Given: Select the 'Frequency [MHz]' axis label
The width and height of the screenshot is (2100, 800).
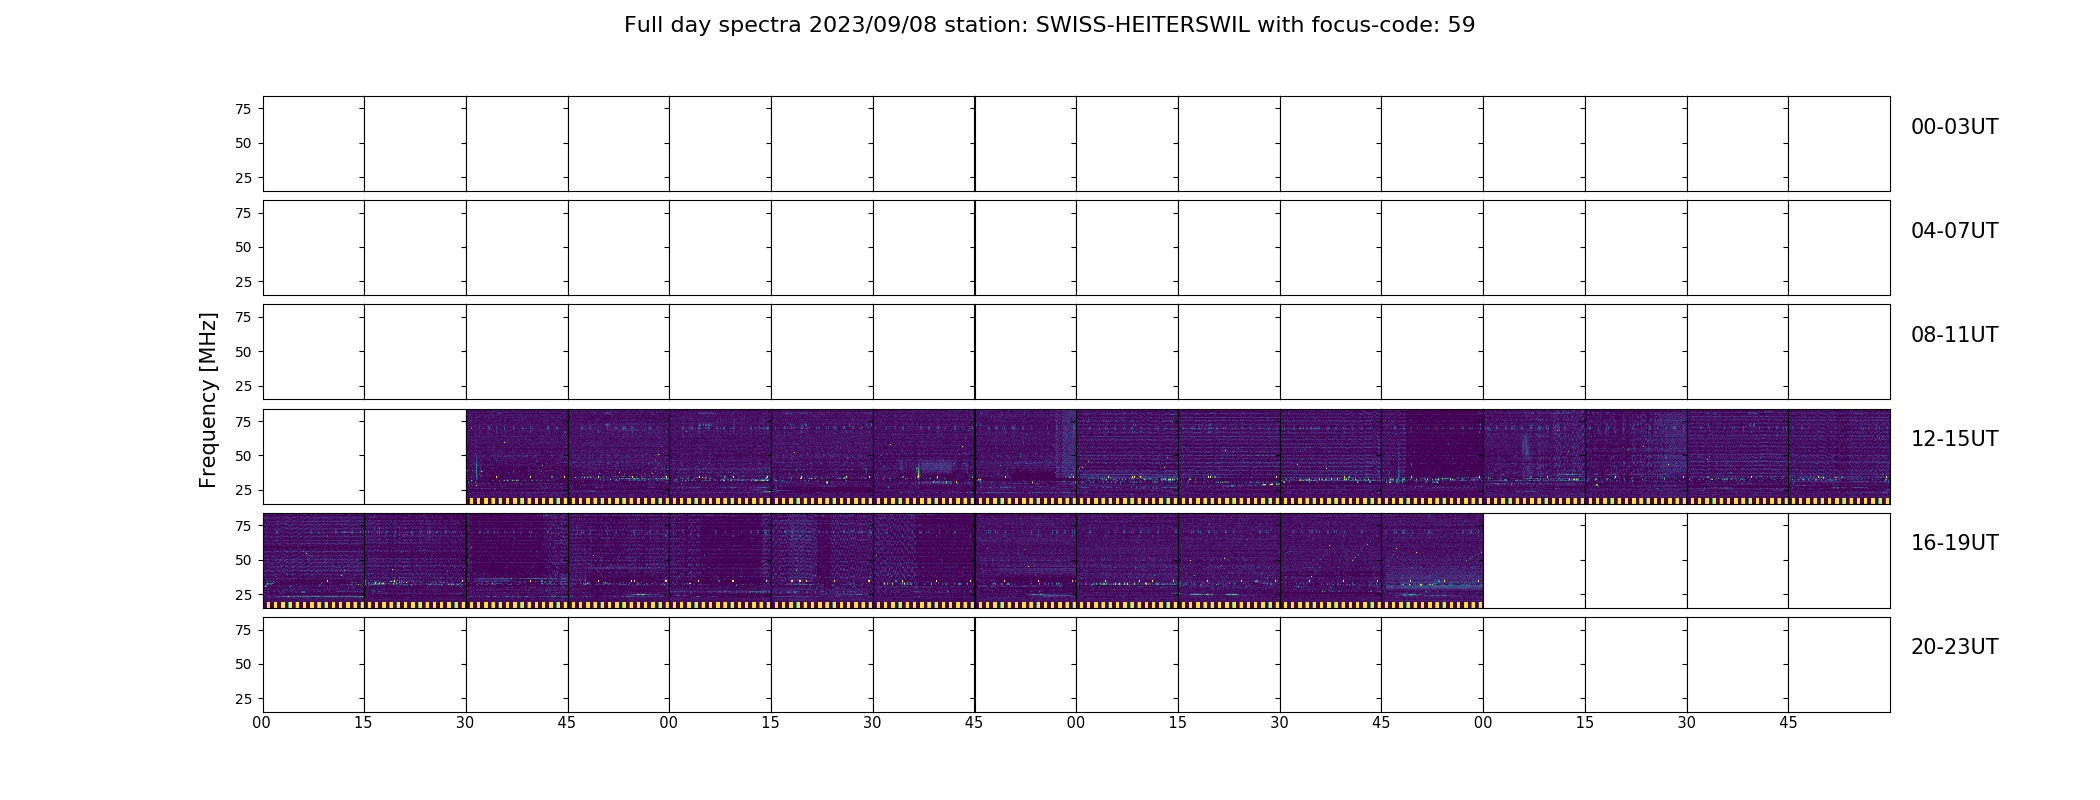Looking at the screenshot, I should (x=208, y=400).
